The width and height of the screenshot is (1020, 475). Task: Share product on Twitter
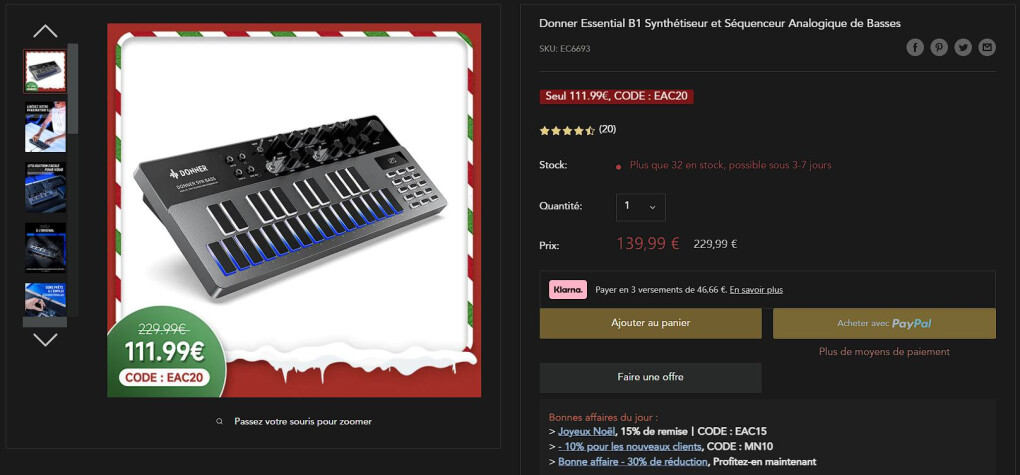coord(963,47)
